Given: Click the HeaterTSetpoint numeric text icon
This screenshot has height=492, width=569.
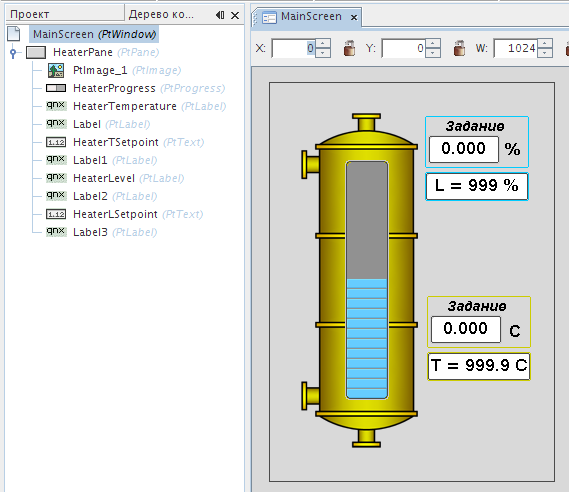Looking at the screenshot, I should (56, 142).
